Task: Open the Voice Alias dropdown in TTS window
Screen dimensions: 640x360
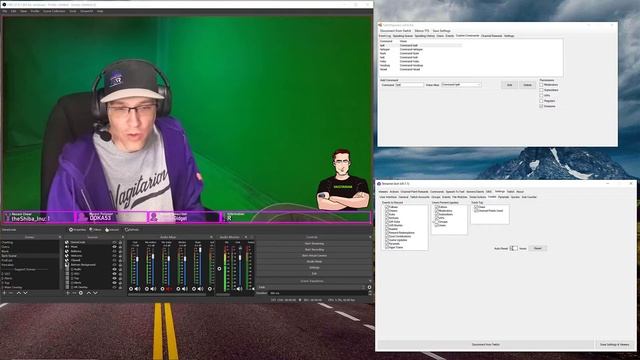Action: click(x=461, y=85)
